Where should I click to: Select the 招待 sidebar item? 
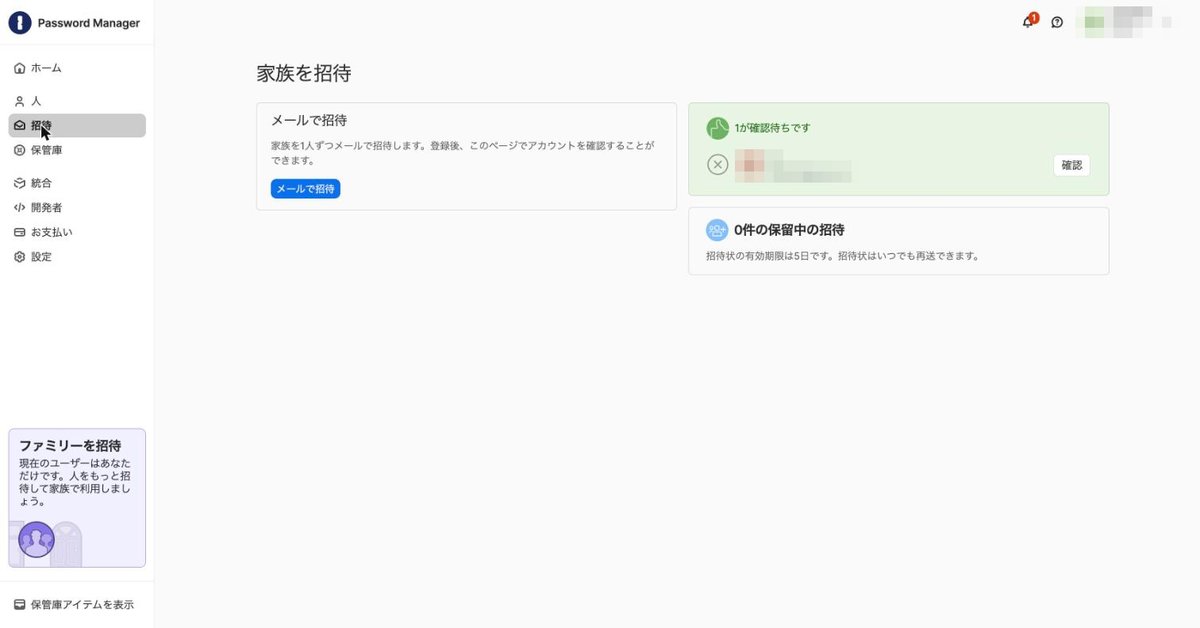(77, 125)
